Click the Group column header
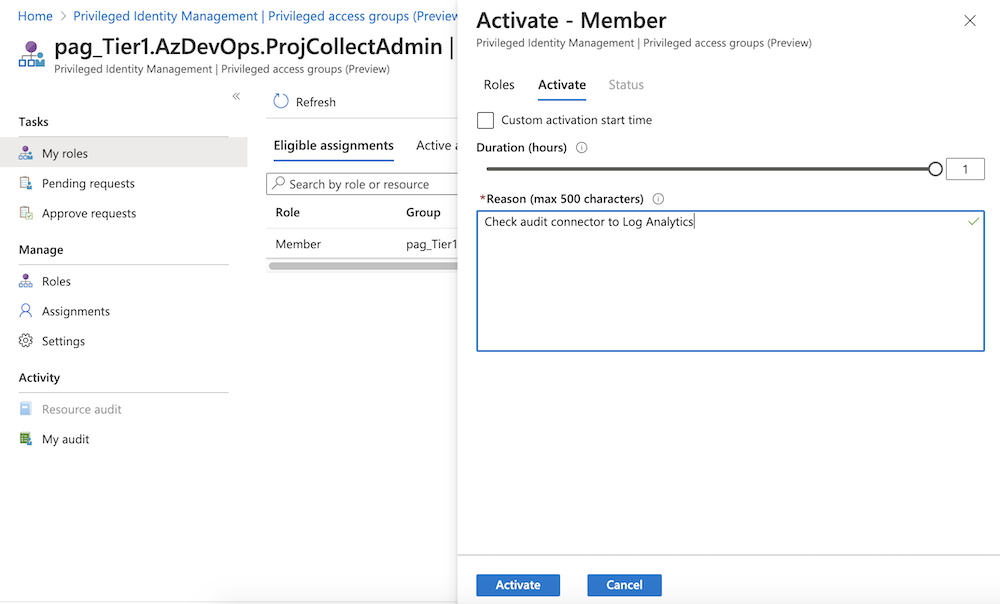 423,212
